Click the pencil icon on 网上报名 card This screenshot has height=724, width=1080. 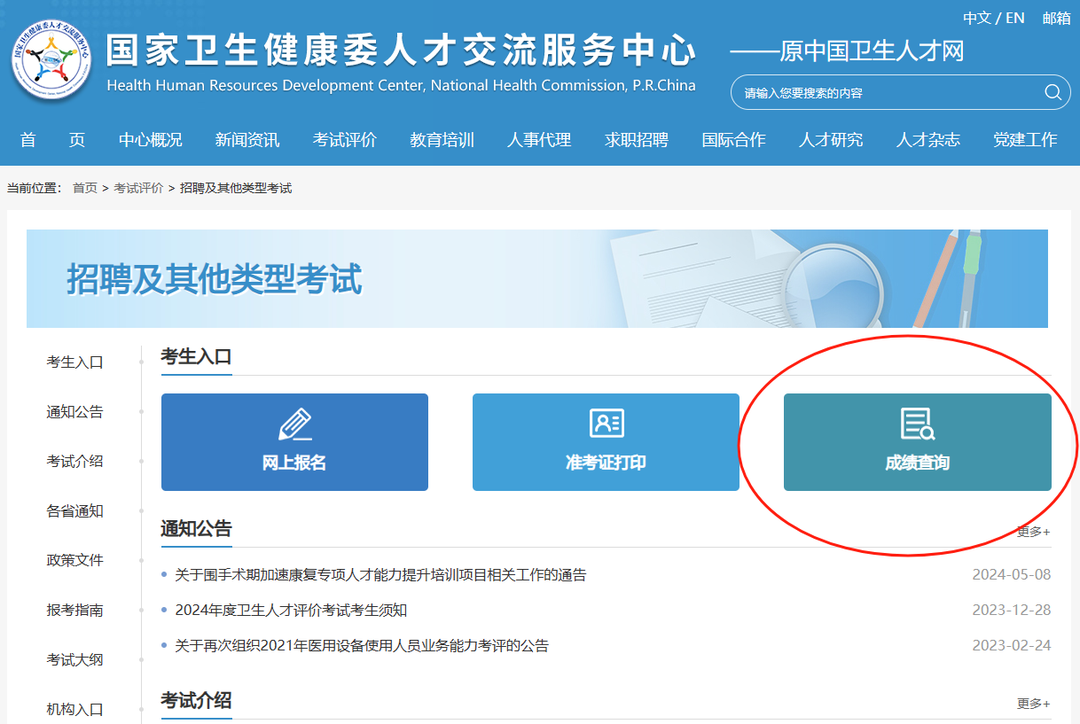pyautogui.click(x=293, y=424)
